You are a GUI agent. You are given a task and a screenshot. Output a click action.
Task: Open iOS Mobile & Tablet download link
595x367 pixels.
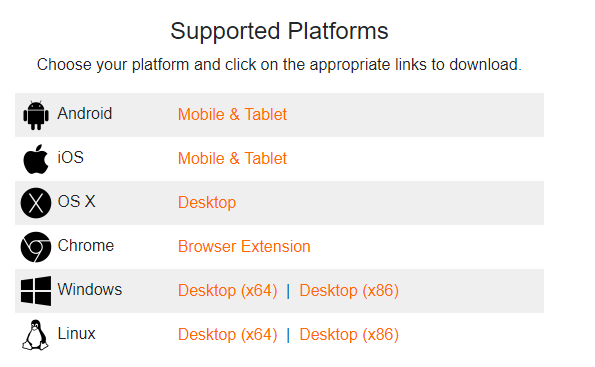[232, 159]
